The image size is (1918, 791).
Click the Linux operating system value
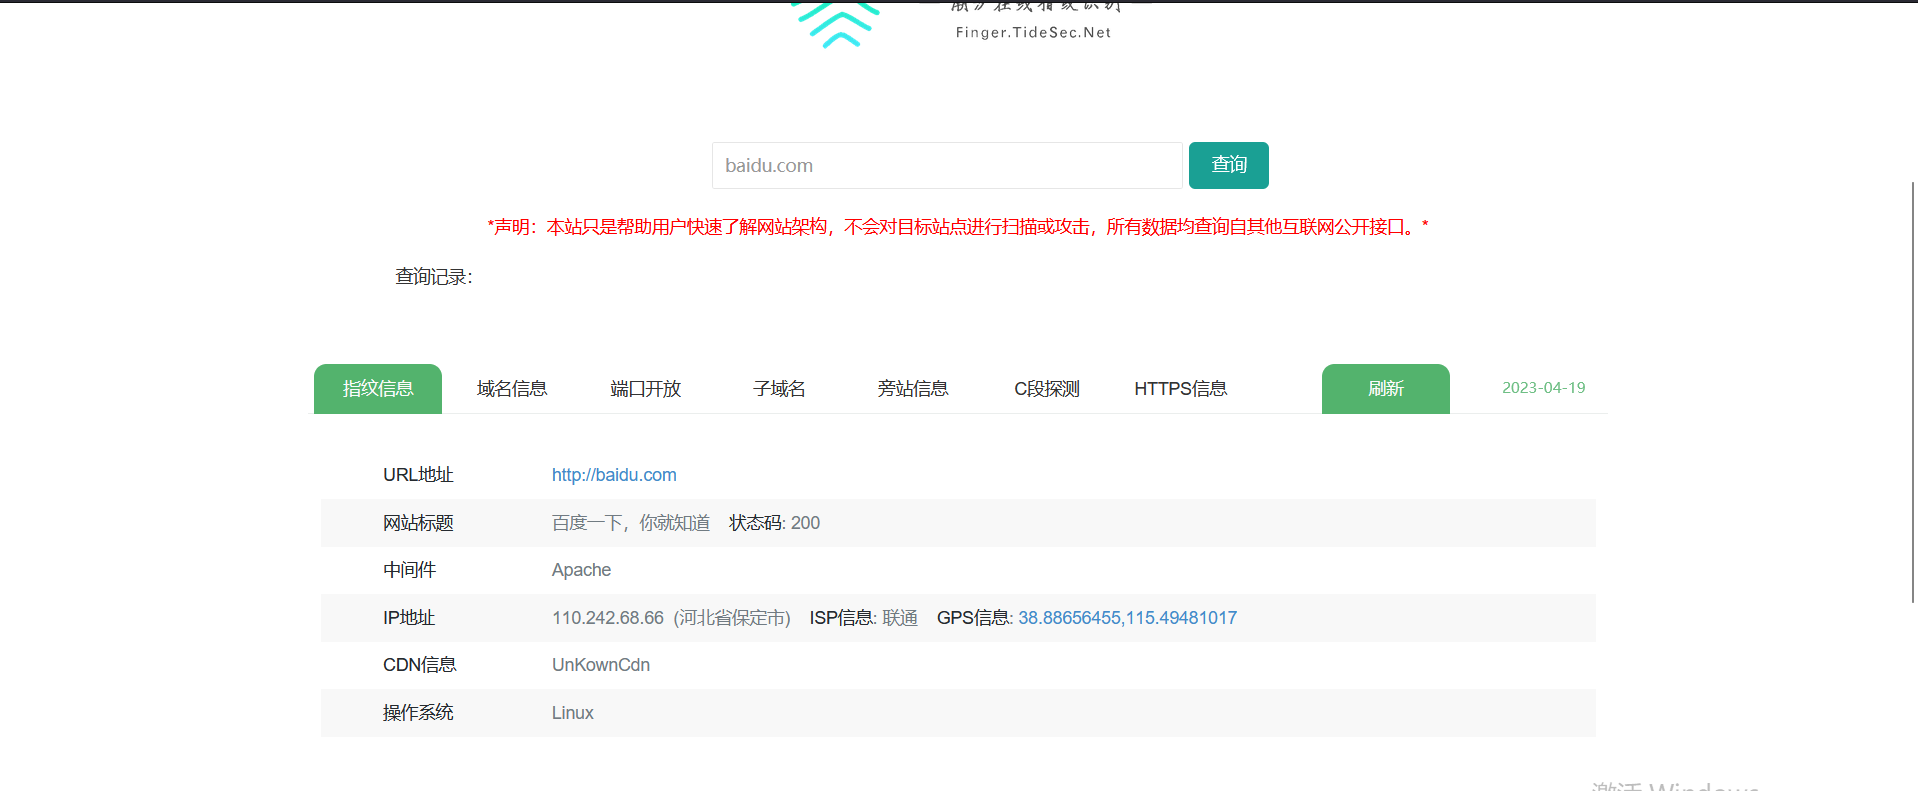tap(573, 713)
